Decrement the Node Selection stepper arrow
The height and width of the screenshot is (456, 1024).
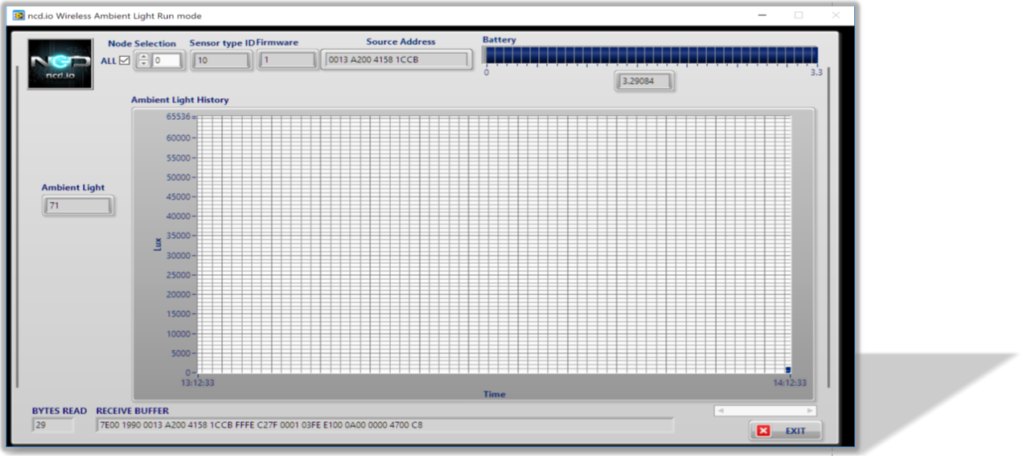(x=144, y=64)
